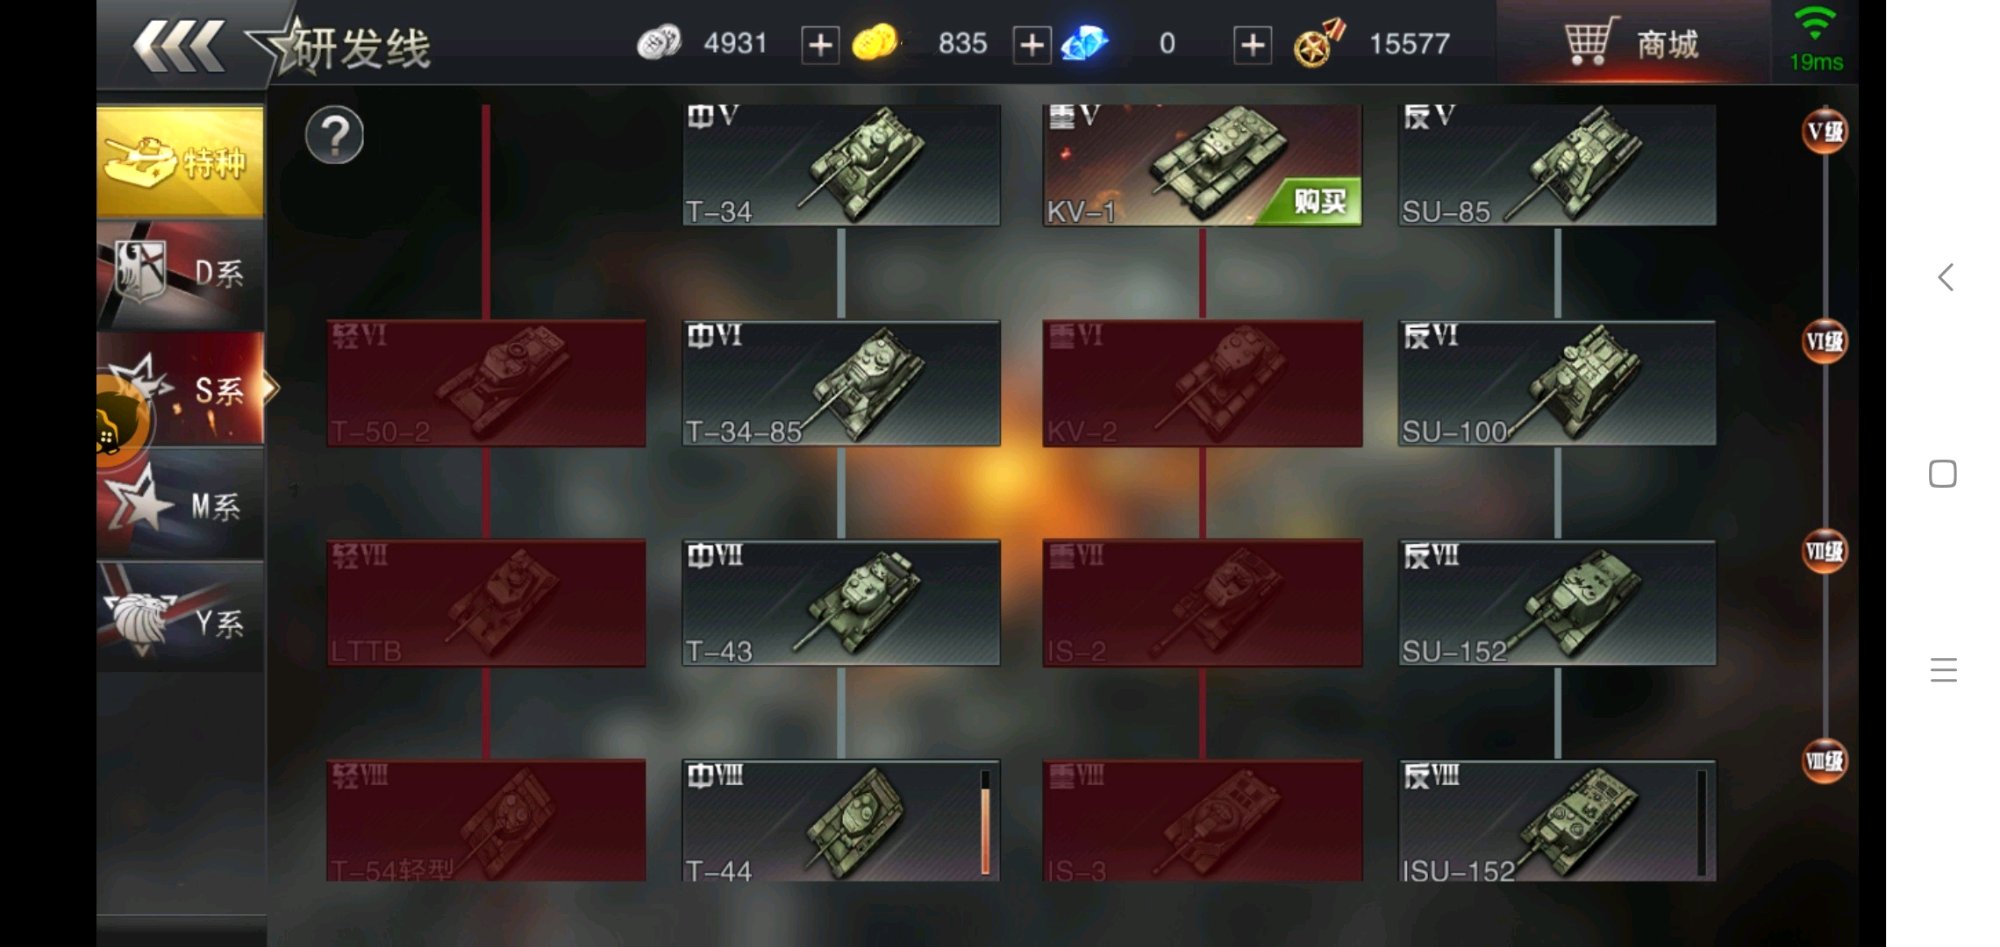Select the 特种 special tanks tab
The width and height of the screenshot is (2000, 947).
[x=180, y=161]
